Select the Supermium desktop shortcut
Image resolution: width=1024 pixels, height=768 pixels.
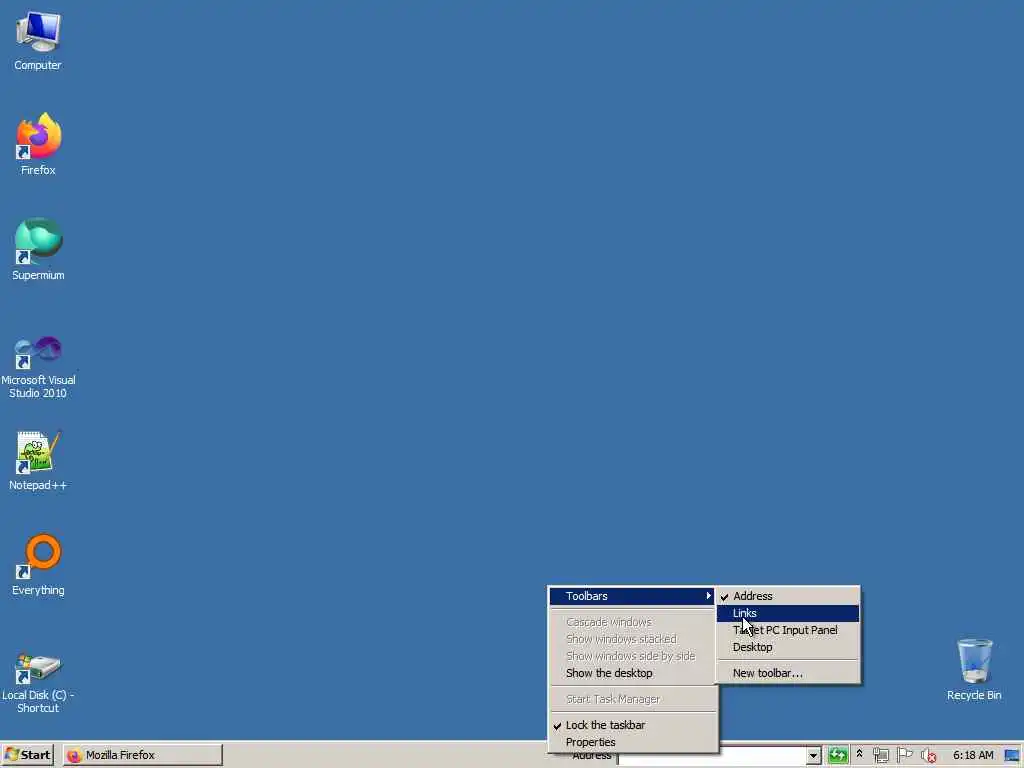[38, 249]
